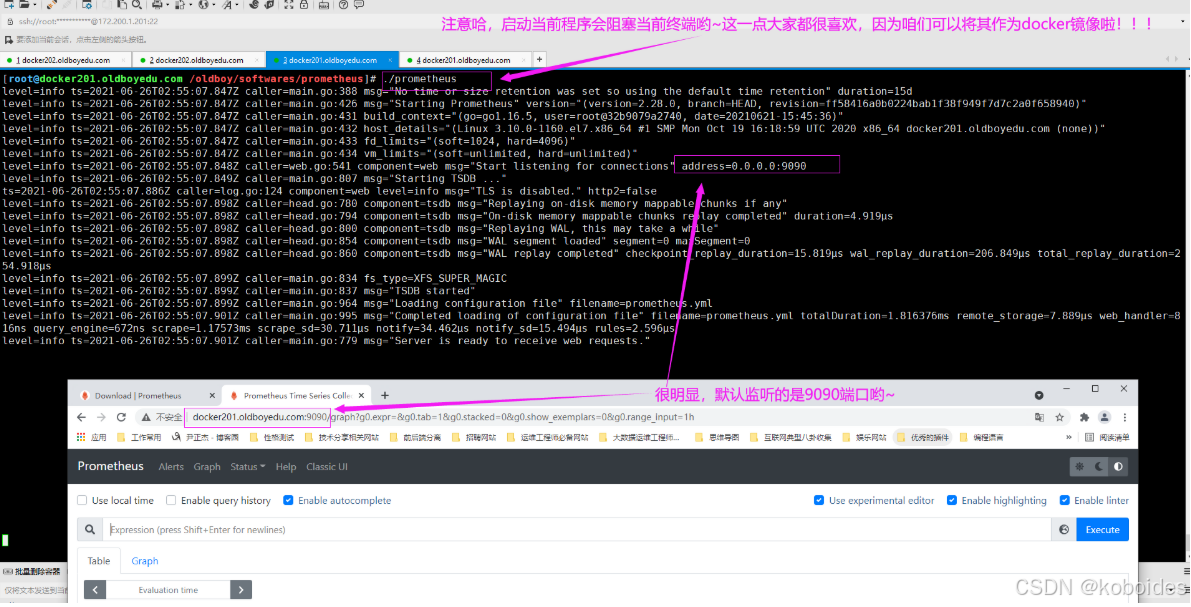Click the Xshell find magnifier icon
This screenshot has width=1191, height=607.
coord(137,5)
